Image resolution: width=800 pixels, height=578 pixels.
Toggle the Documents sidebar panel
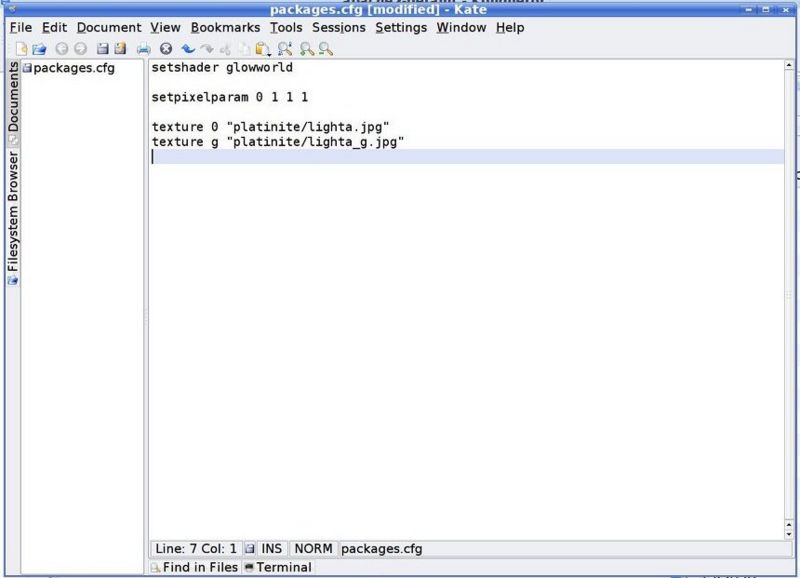click(13, 98)
